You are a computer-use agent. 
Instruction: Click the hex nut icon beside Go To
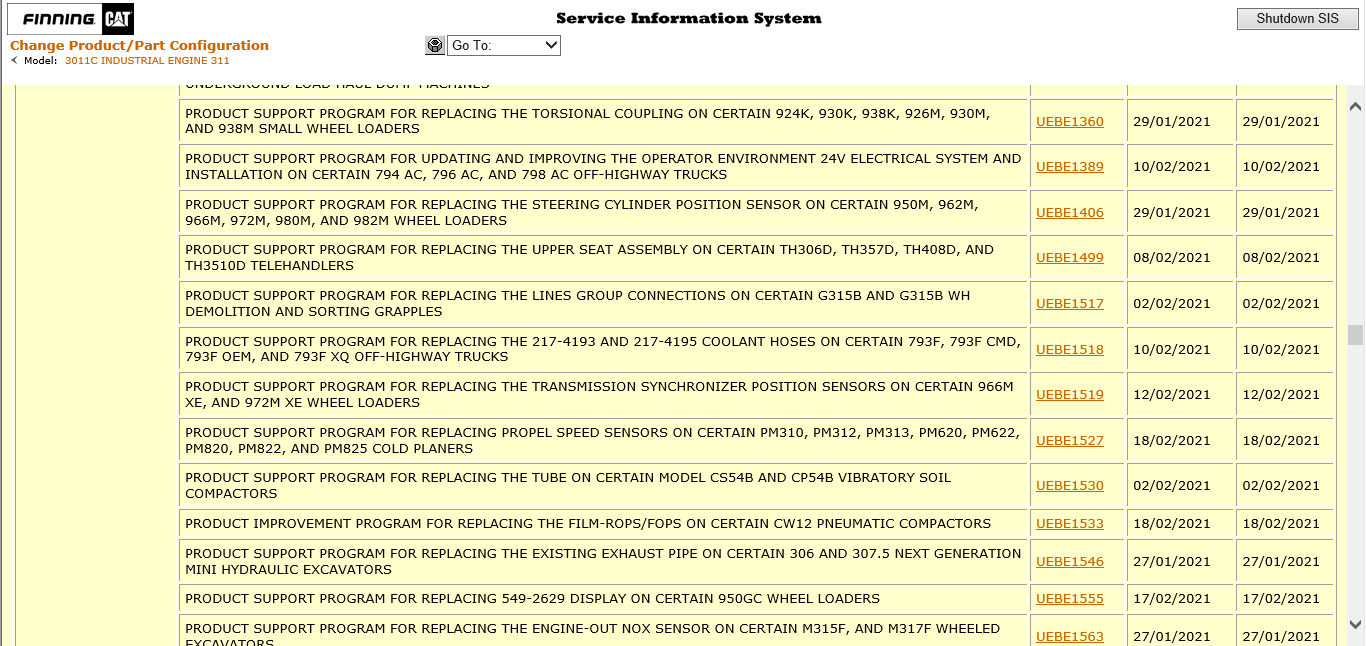(x=434, y=45)
